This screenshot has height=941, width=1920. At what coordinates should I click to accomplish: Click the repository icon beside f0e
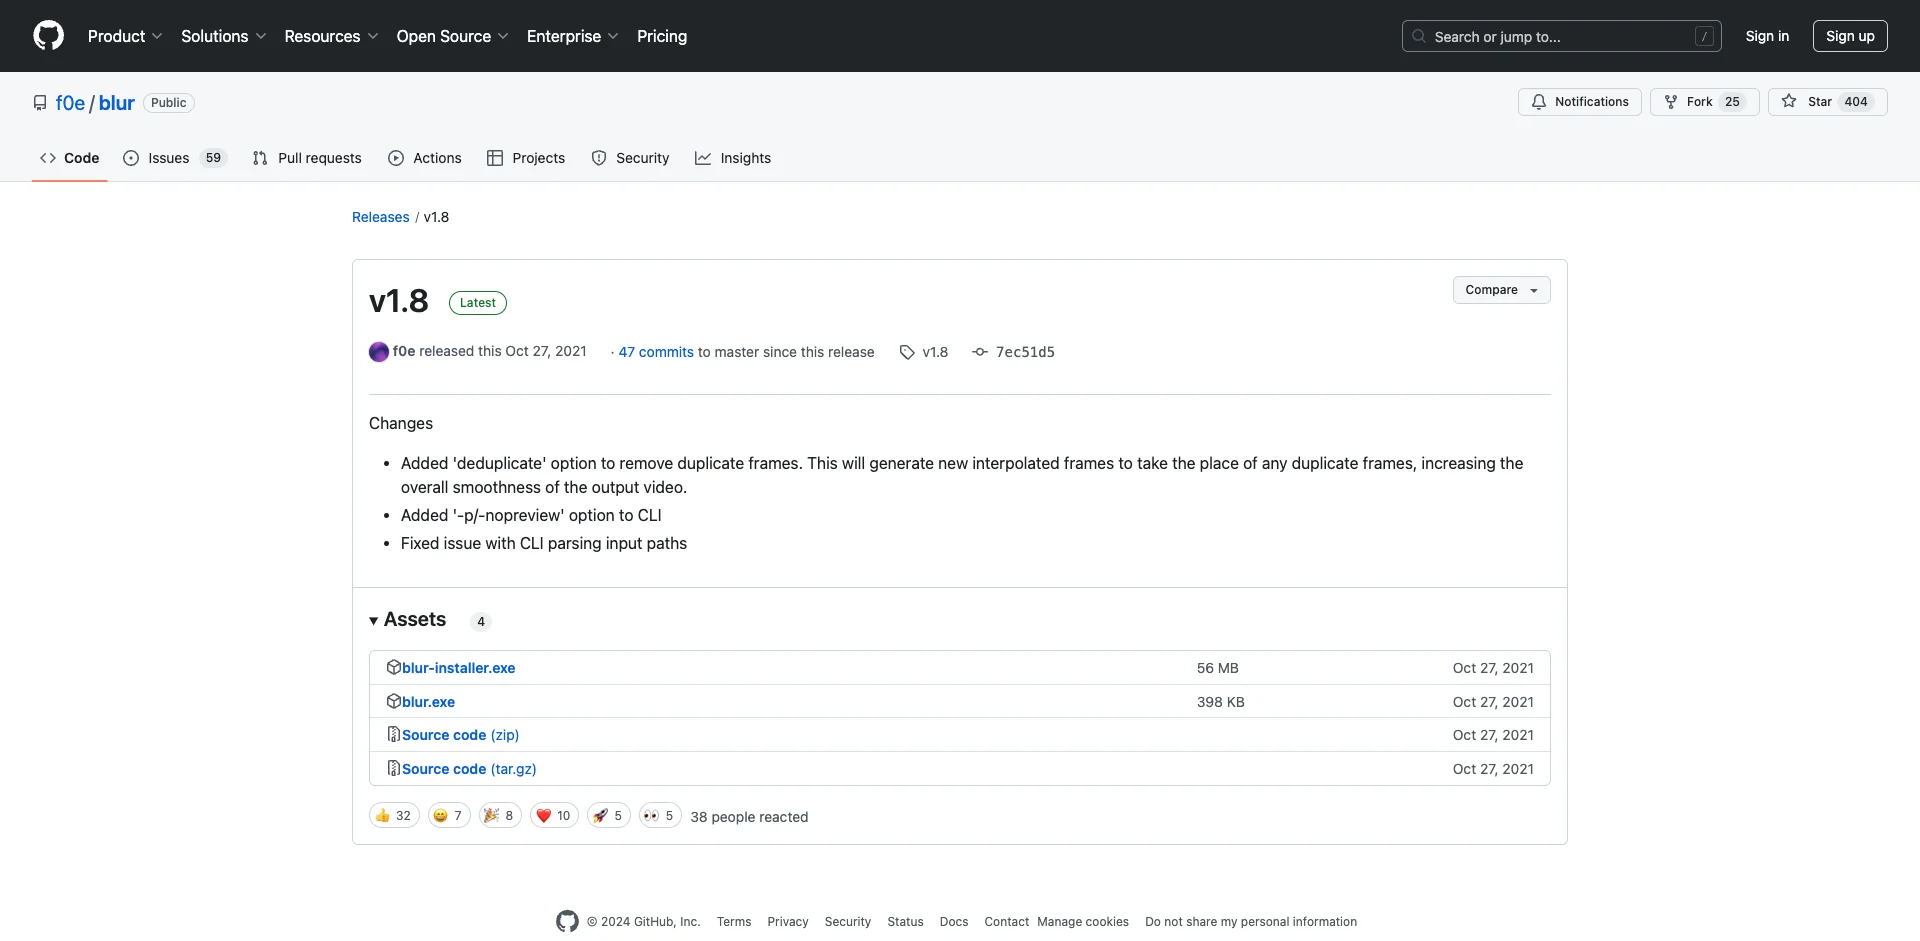point(40,103)
